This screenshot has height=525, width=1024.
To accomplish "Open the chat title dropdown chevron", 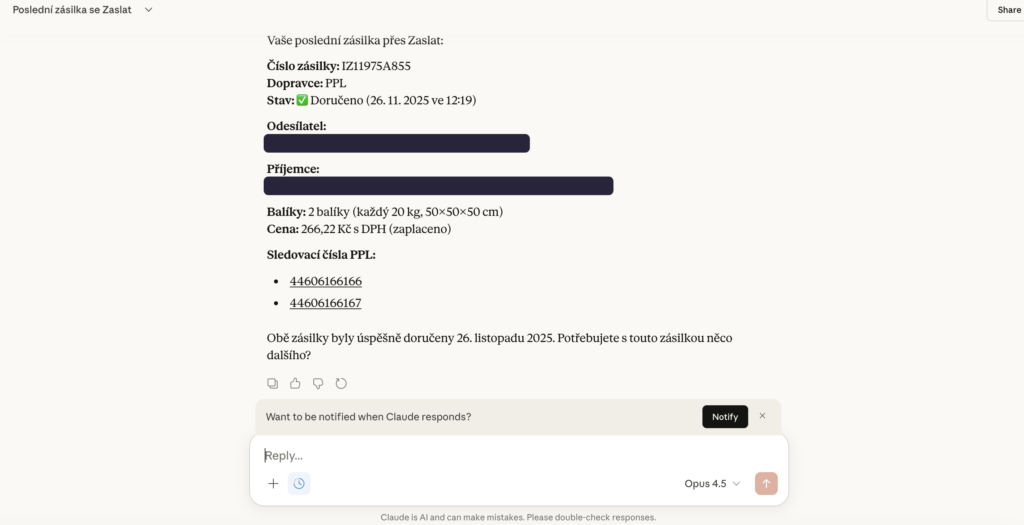I will point(148,10).
